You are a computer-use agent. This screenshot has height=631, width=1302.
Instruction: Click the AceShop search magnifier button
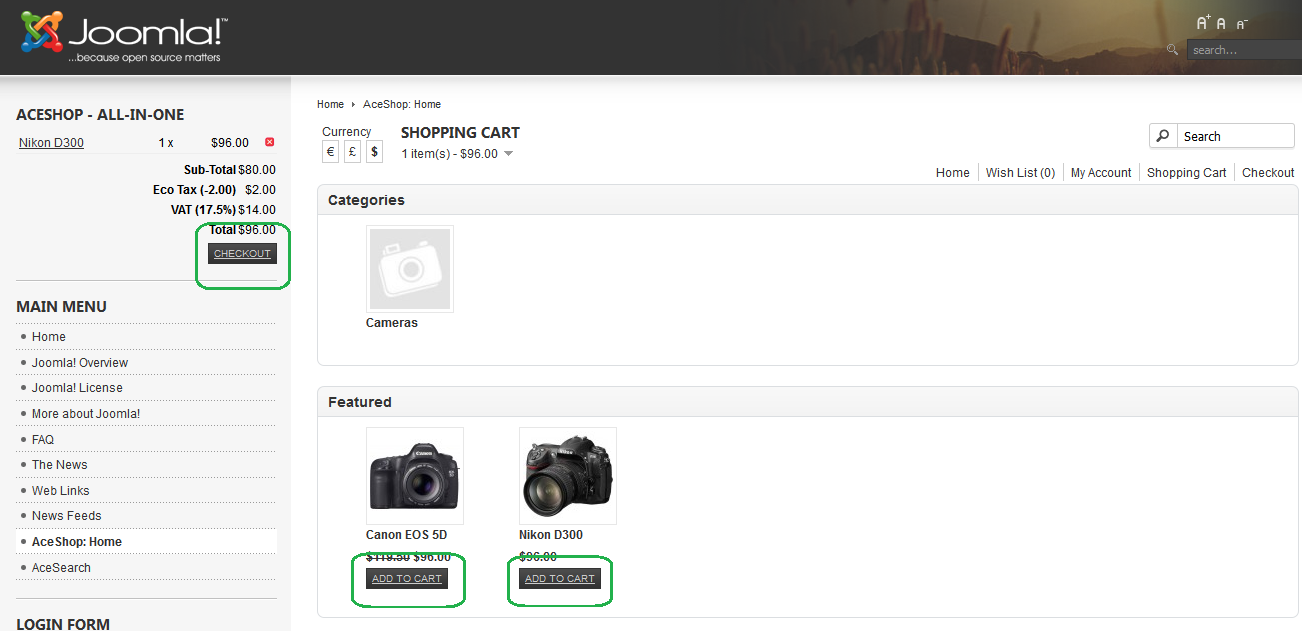1163,136
